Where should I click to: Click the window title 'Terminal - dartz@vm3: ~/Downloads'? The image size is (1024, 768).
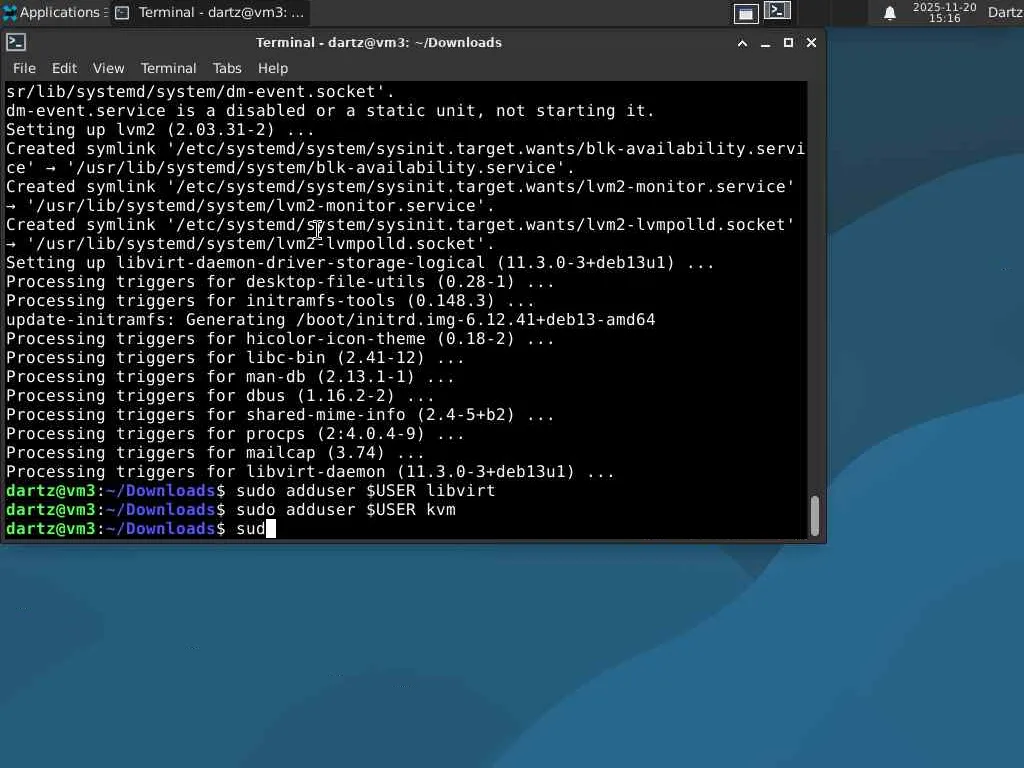pos(379,42)
